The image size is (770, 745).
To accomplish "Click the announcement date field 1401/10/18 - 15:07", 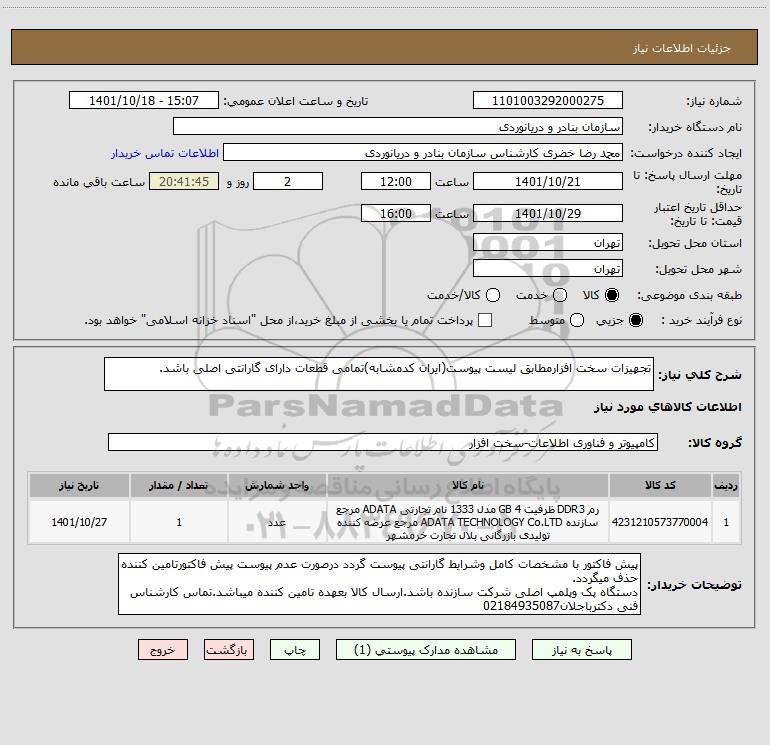I will [x=144, y=101].
